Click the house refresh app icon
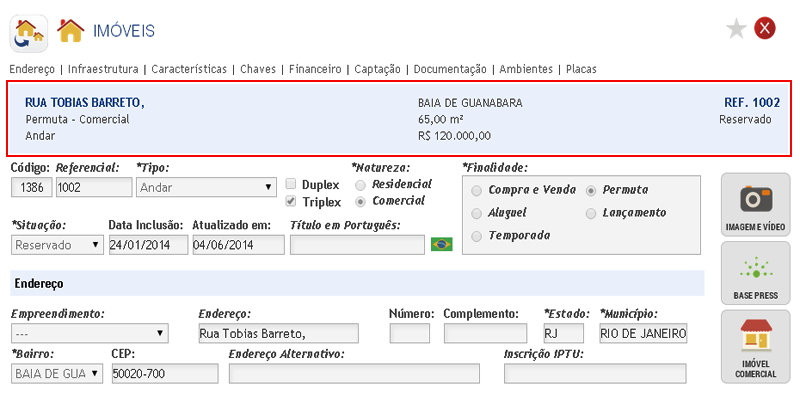 (x=29, y=33)
